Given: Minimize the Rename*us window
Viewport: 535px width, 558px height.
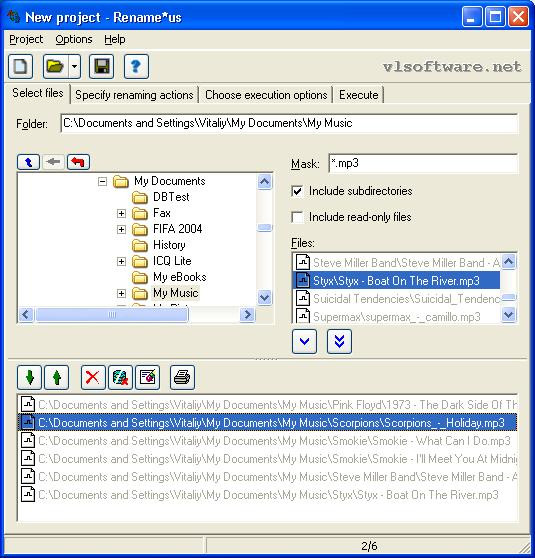Looking at the screenshot, I should pyautogui.click(x=472, y=16).
